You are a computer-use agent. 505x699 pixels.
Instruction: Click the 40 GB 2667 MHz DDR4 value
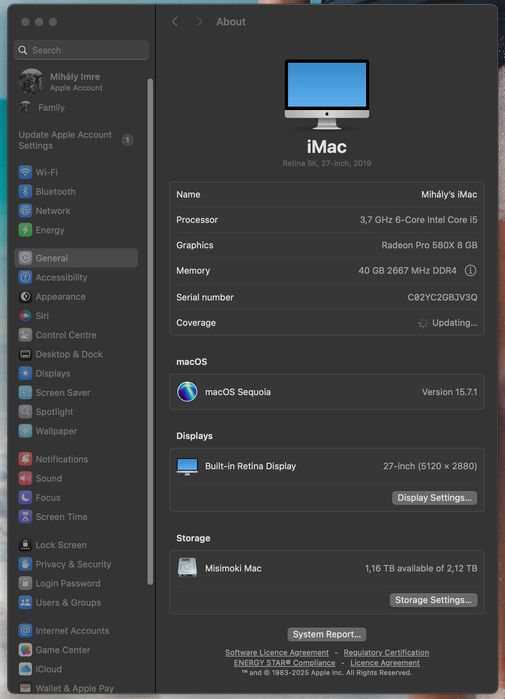click(x=407, y=271)
